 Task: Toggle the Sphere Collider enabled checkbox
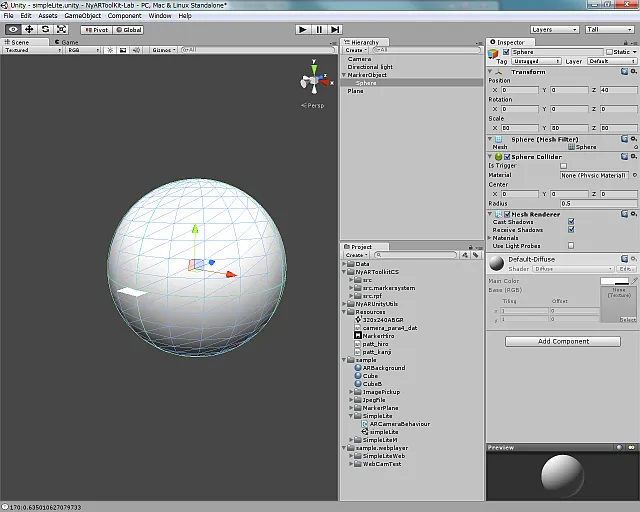click(x=507, y=157)
